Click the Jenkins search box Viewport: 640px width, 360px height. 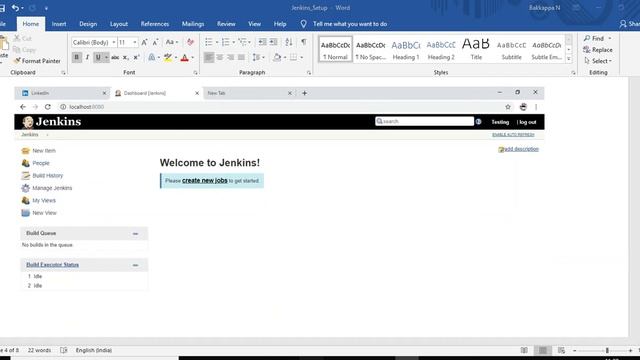tap(424, 121)
